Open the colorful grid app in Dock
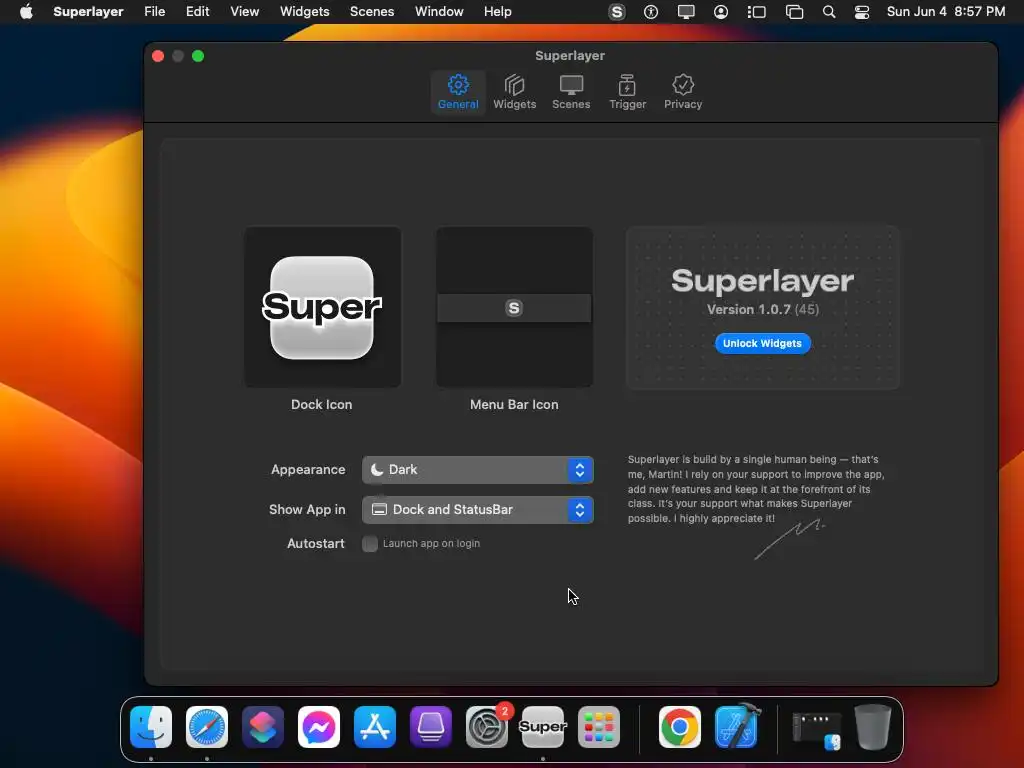The height and width of the screenshot is (768, 1024). (599, 727)
